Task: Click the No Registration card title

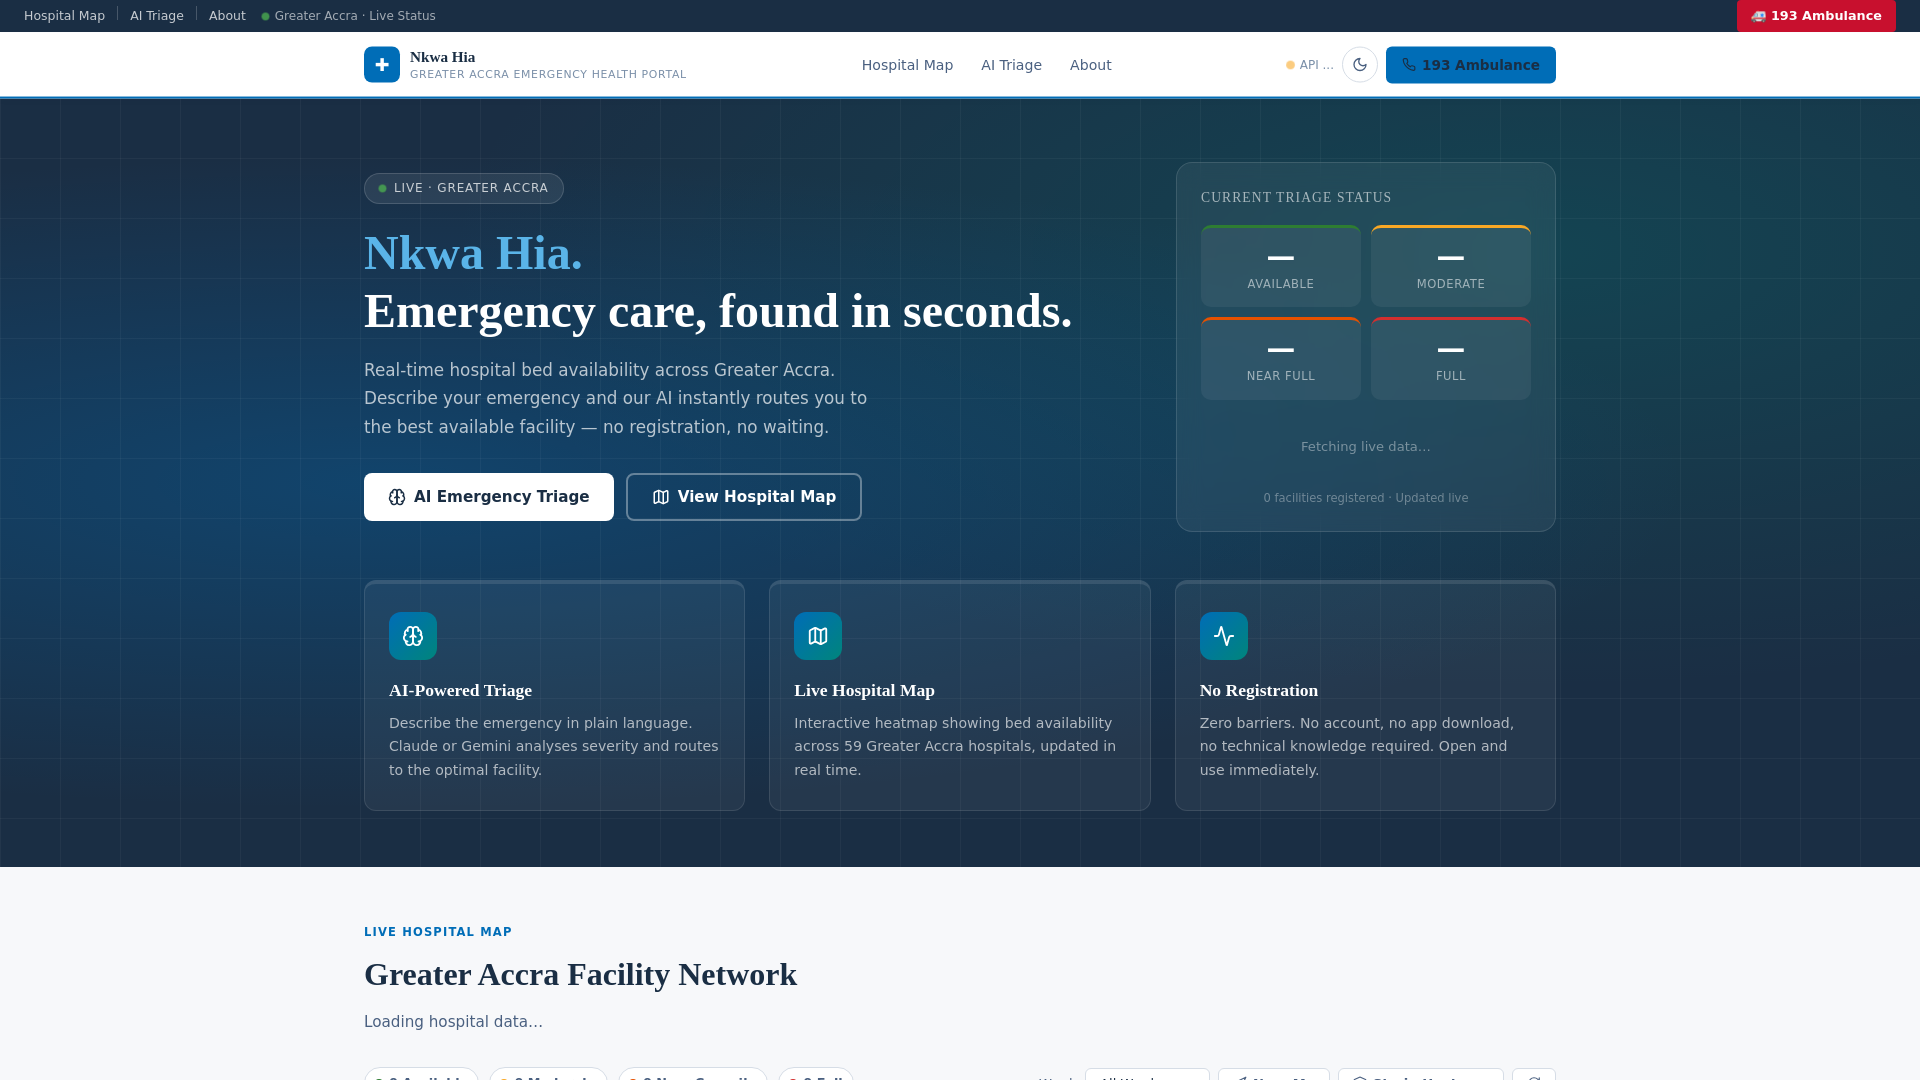Action: coord(1259,690)
